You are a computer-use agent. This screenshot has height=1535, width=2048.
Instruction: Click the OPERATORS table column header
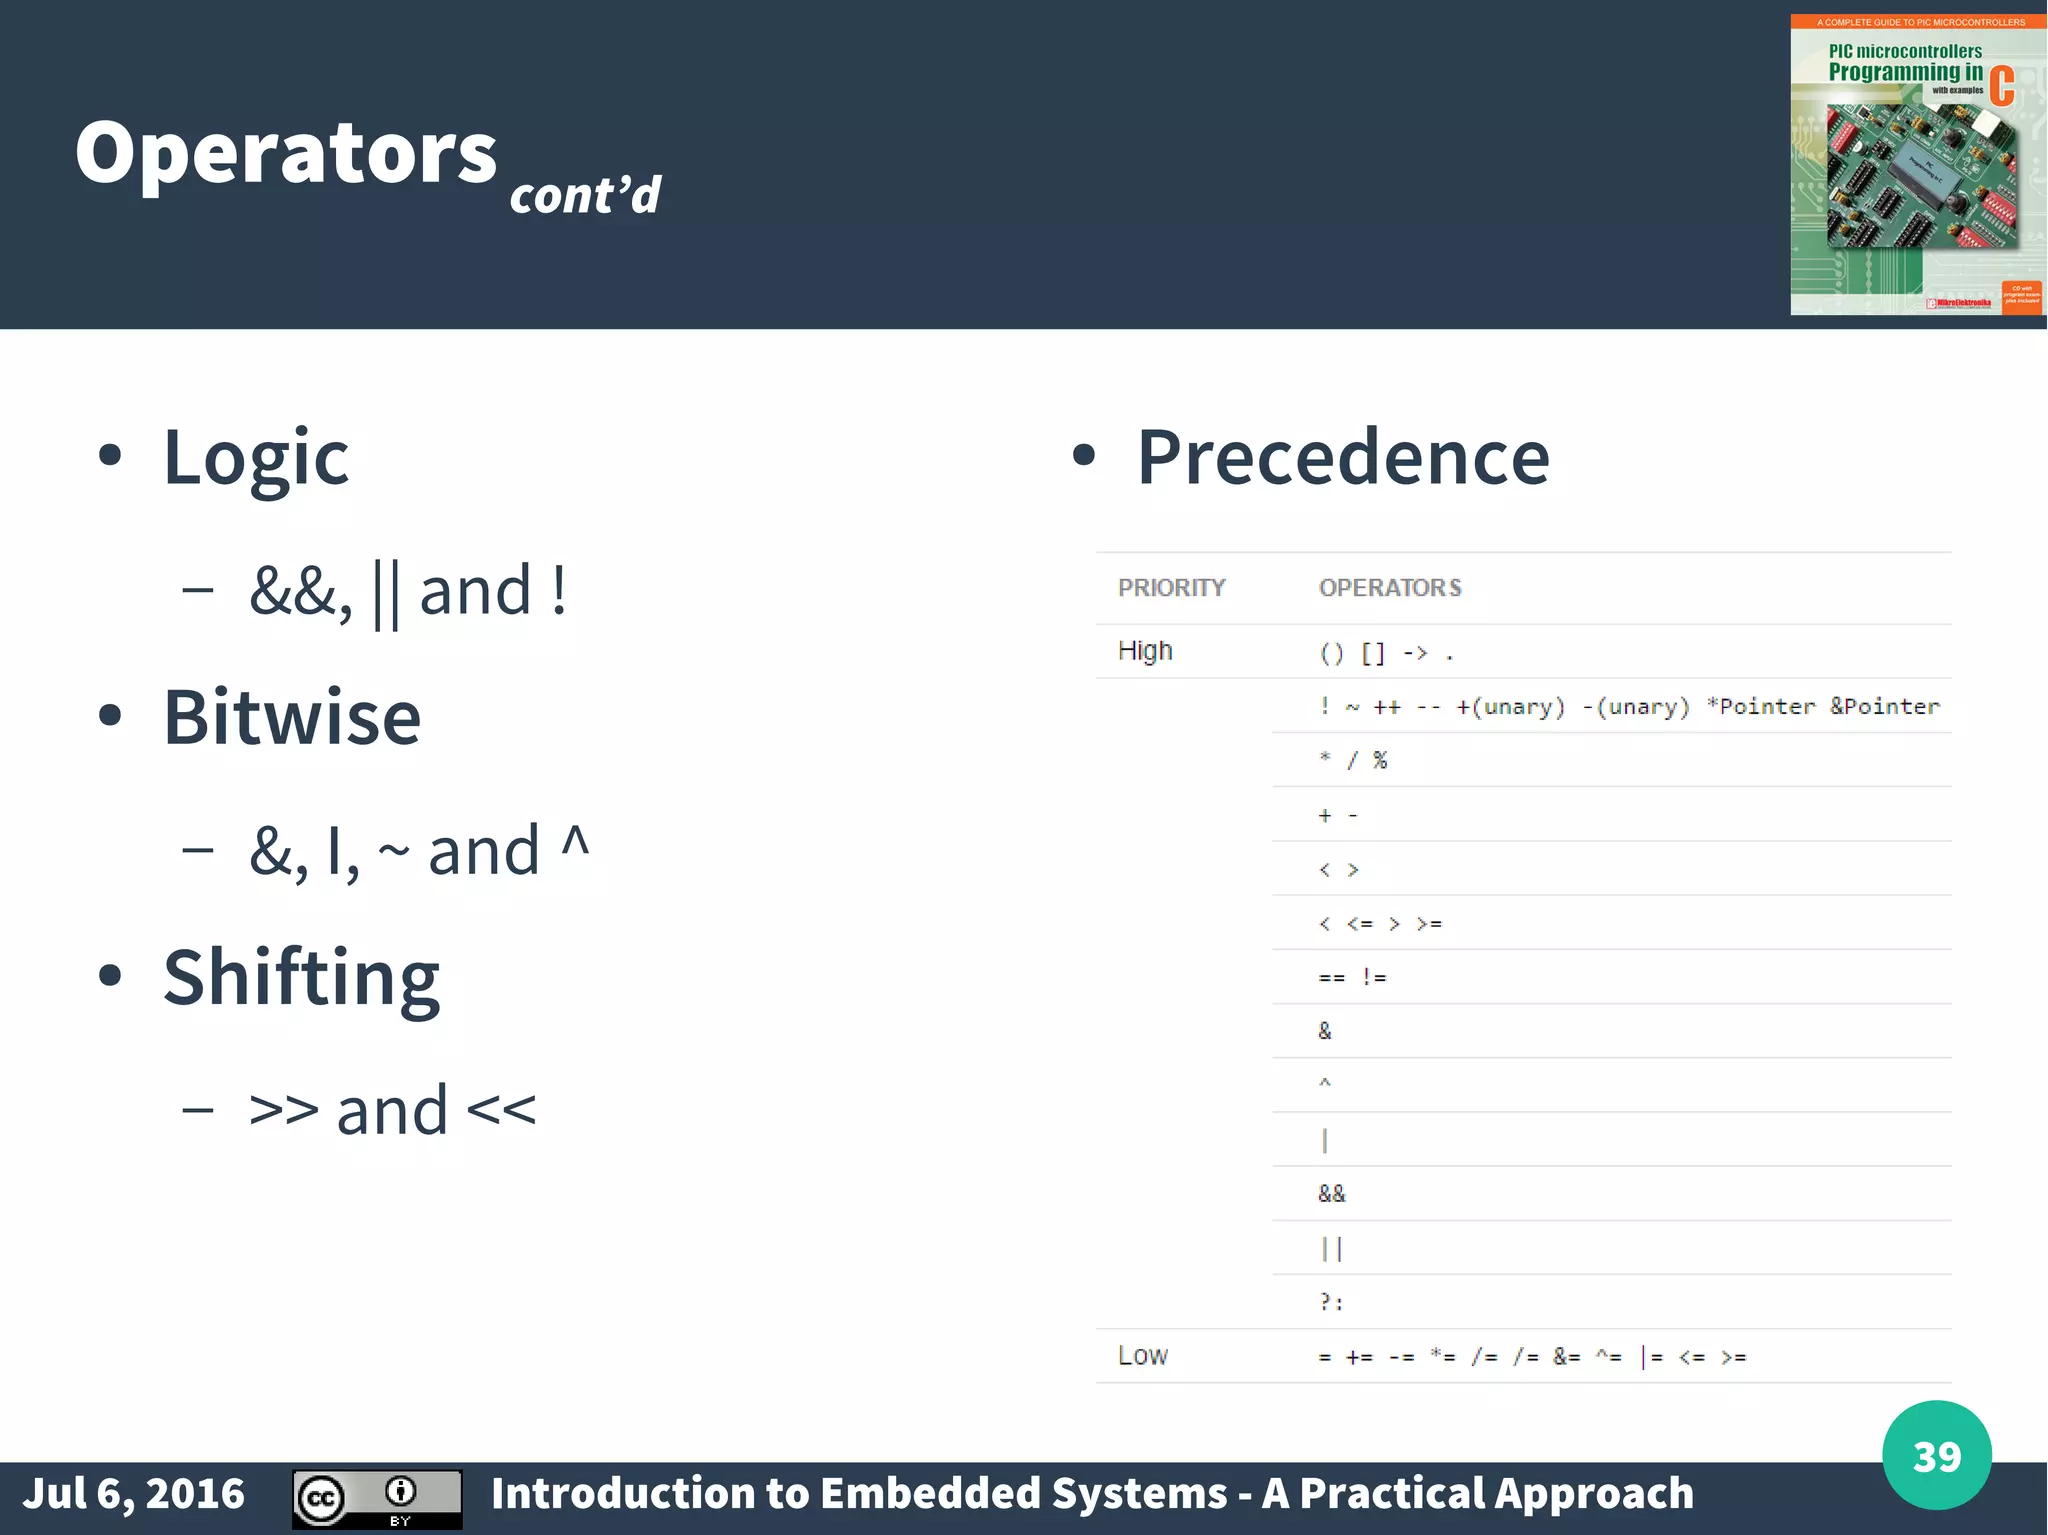pyautogui.click(x=1390, y=588)
